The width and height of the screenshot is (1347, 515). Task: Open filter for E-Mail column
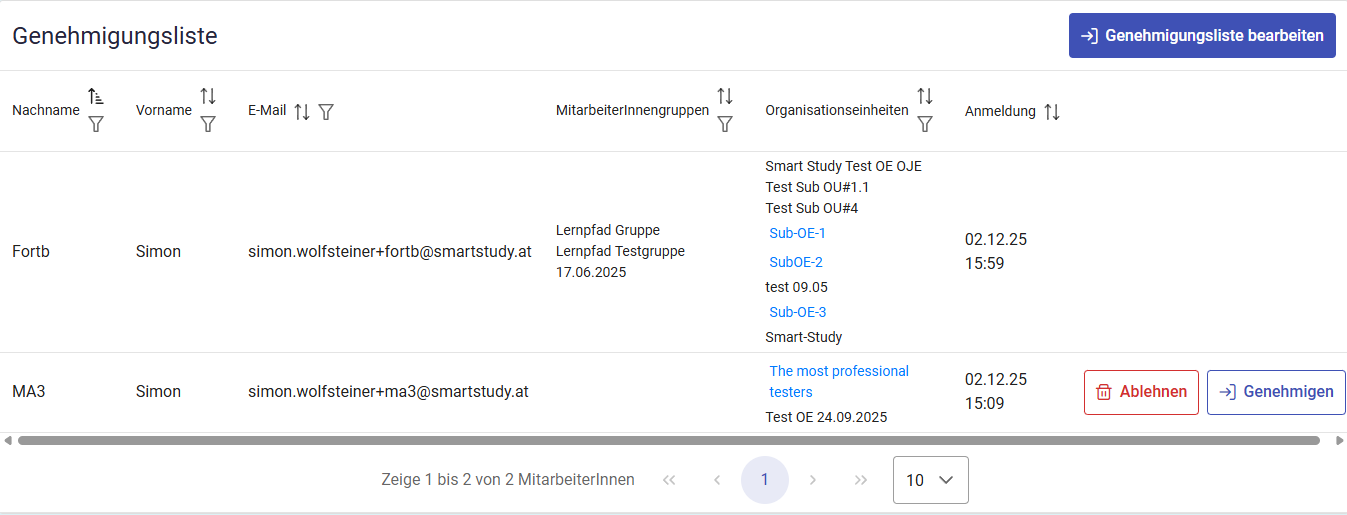click(x=326, y=112)
